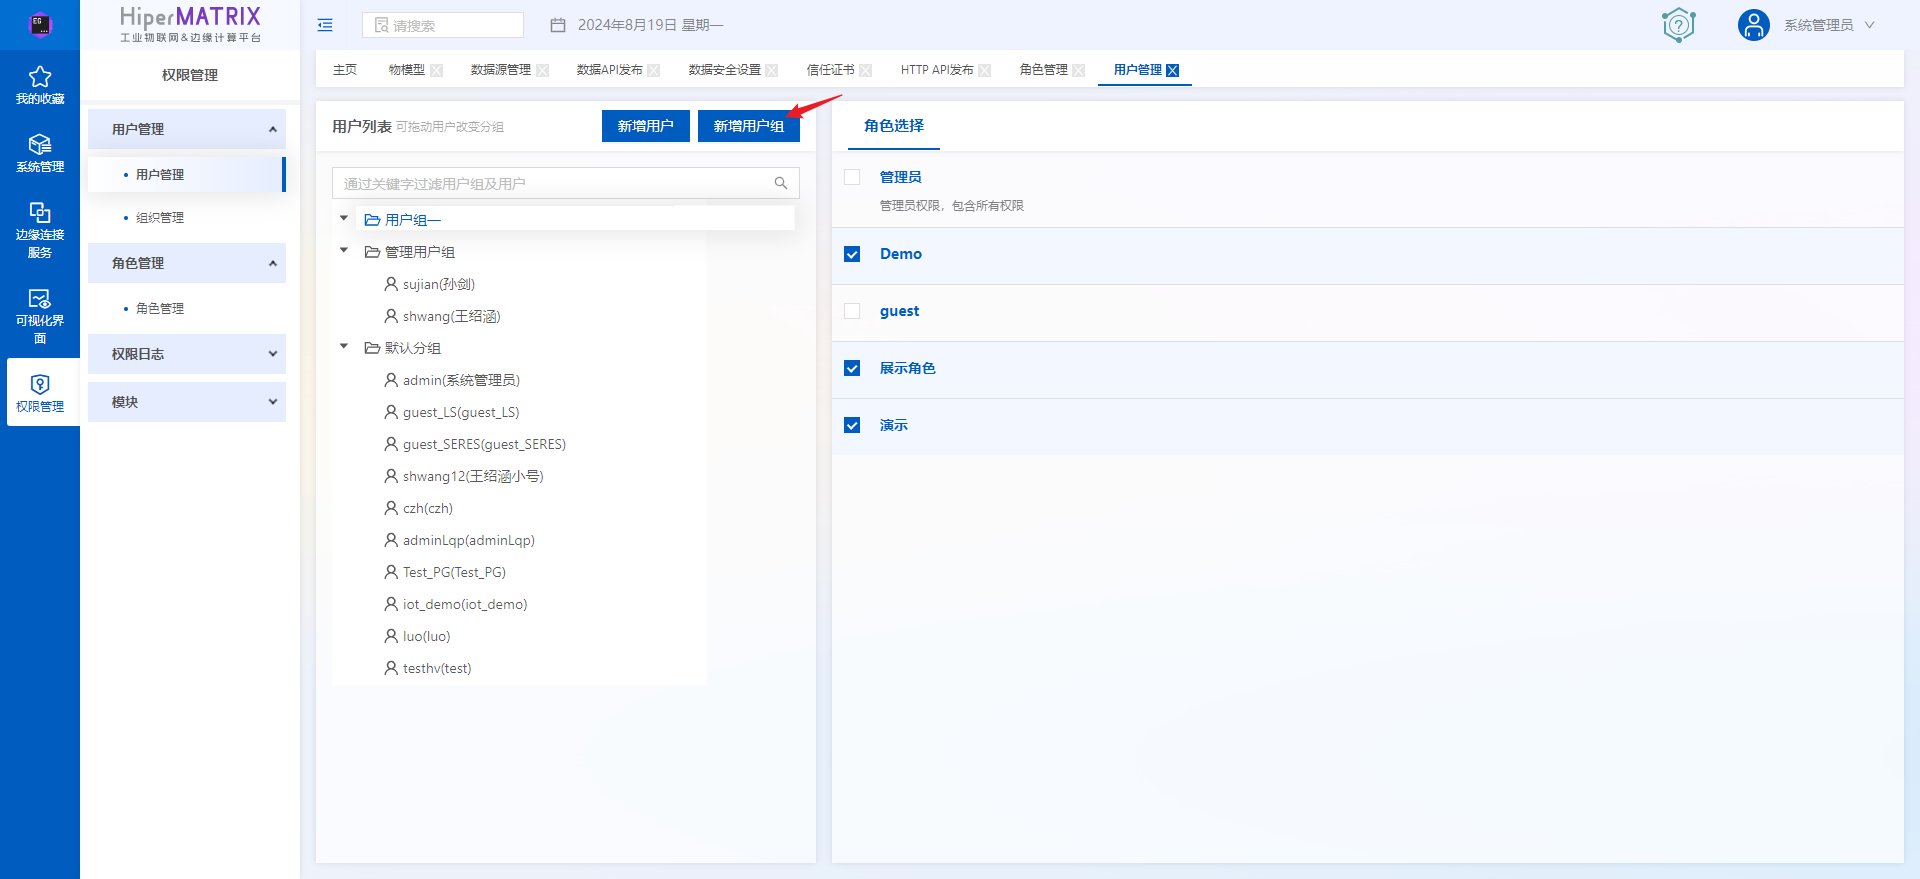Click the 新增用户 button
The image size is (1920, 879).
click(646, 126)
